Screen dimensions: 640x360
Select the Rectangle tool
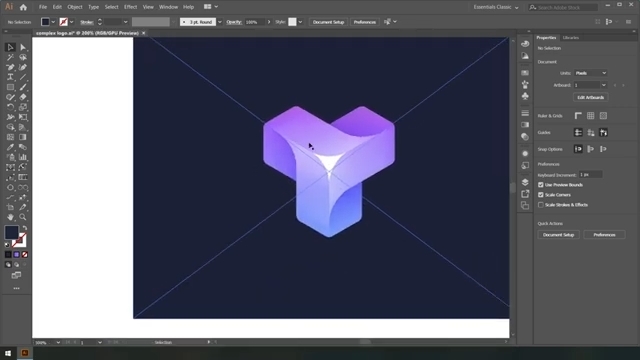click(10, 87)
